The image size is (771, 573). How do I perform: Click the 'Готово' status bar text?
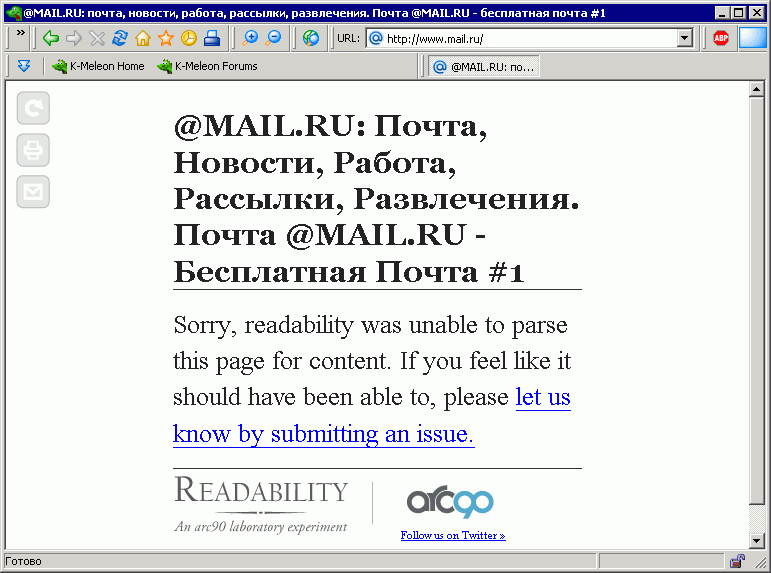tap(24, 561)
